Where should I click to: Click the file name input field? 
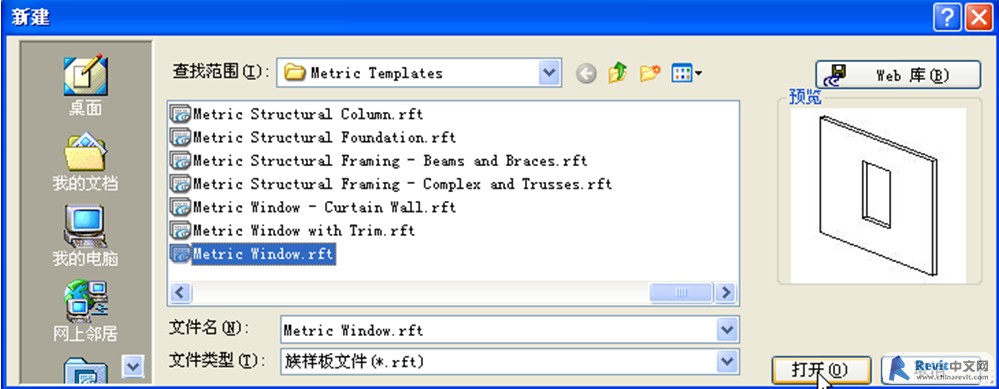[x=499, y=330]
